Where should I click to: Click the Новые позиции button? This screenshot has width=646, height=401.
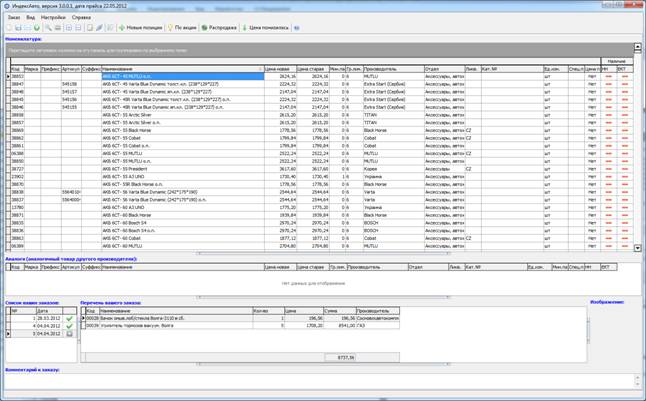[140, 28]
